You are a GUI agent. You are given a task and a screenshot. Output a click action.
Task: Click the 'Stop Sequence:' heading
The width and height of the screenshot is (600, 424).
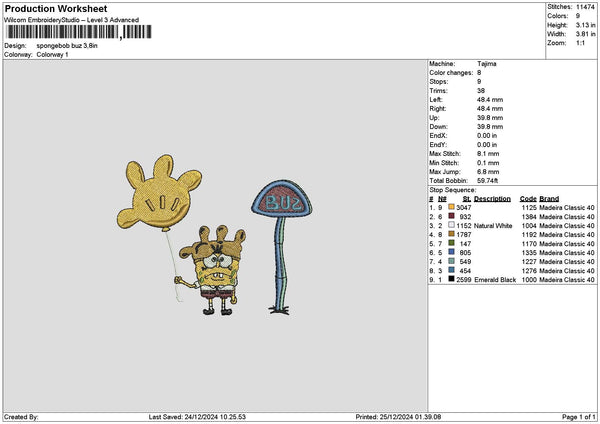coord(453,190)
